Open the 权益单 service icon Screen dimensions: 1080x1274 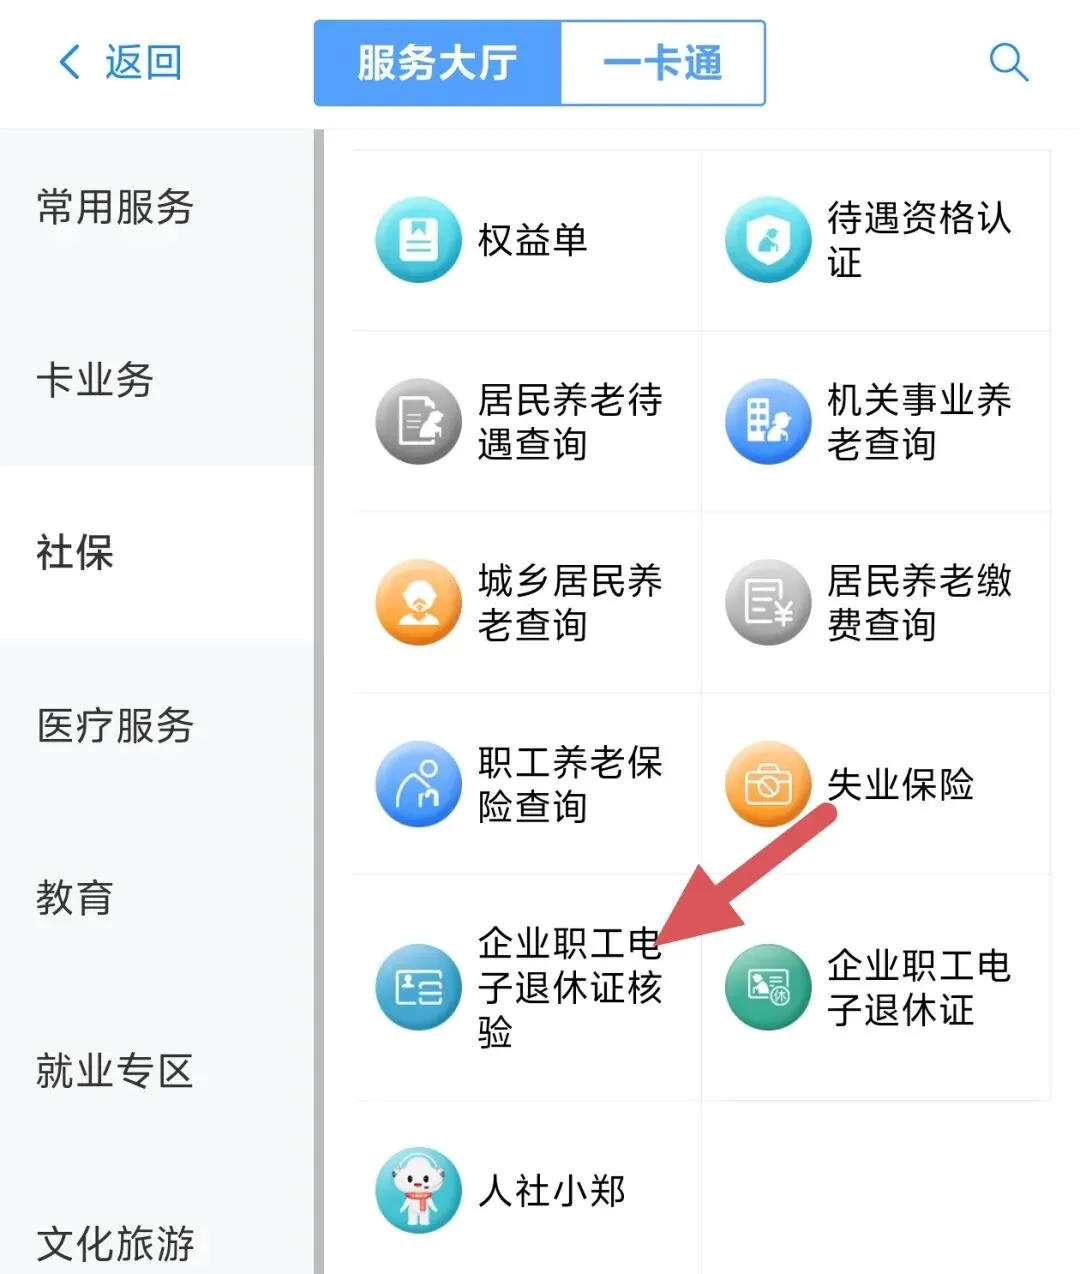tap(418, 240)
